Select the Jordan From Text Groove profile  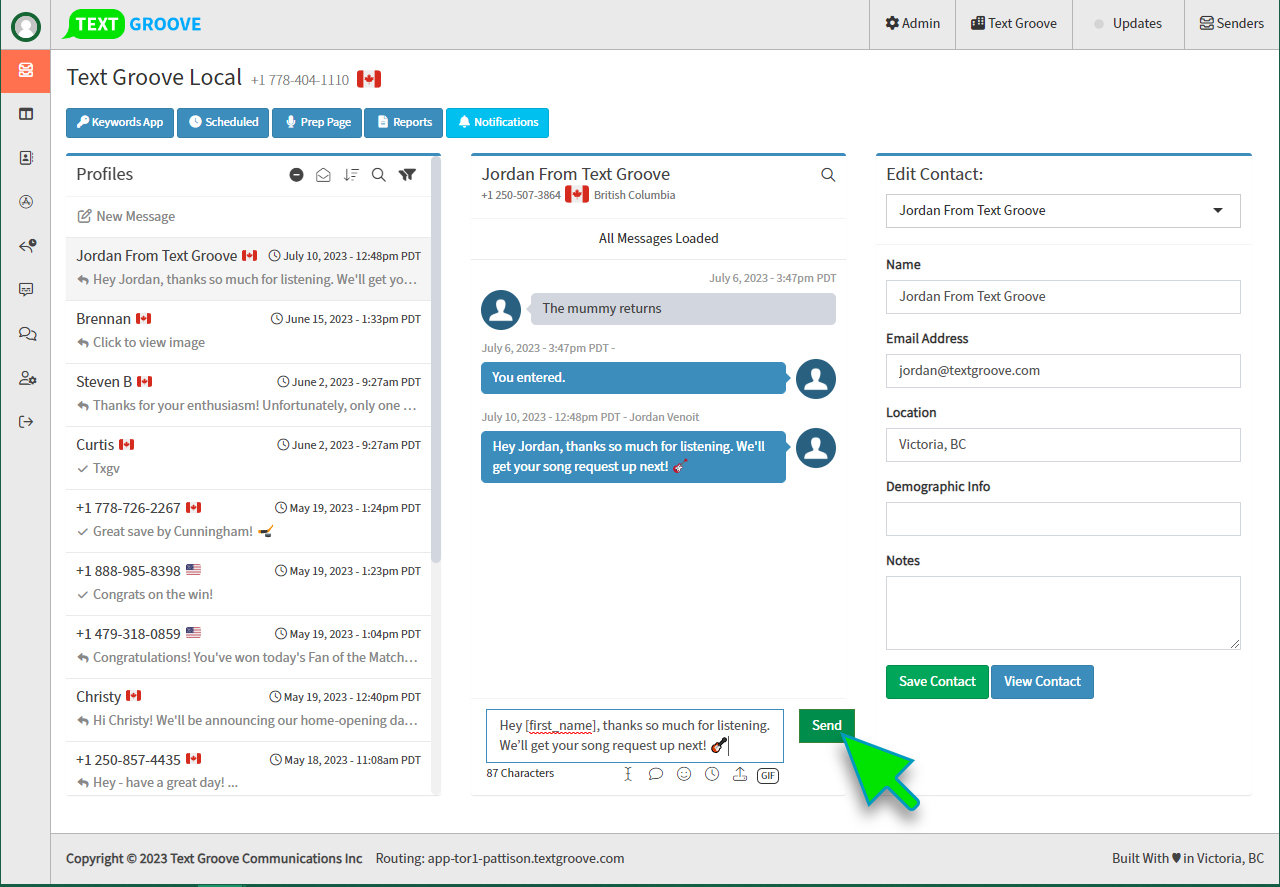(248, 268)
